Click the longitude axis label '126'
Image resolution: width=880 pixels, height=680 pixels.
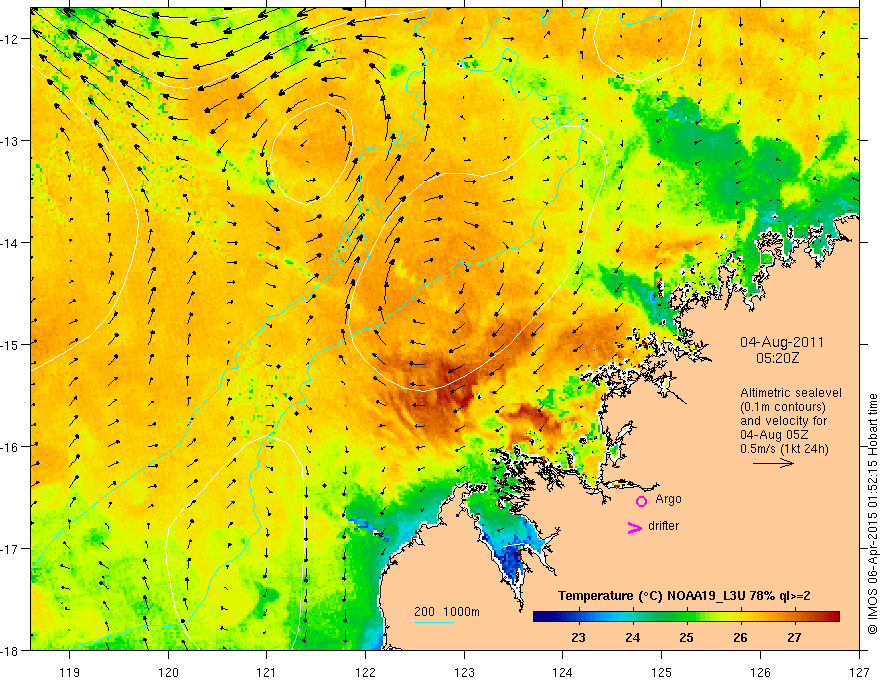pos(760,672)
